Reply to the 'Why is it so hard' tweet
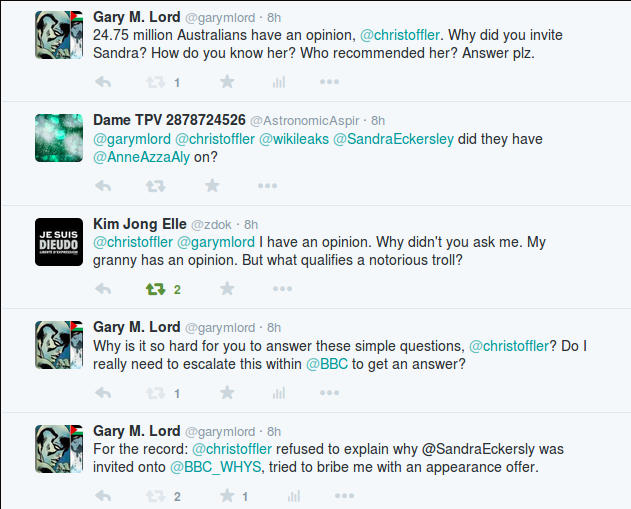Screen dimensions: 631x509 tap(102, 393)
